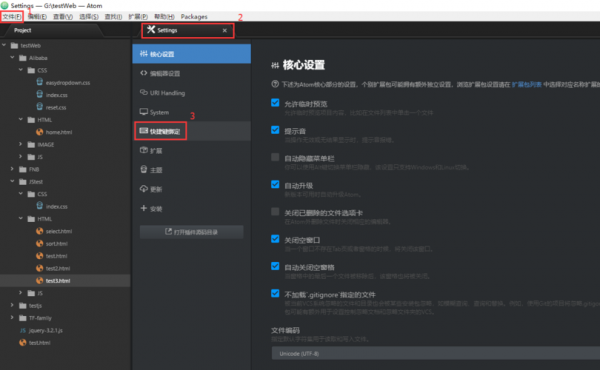
Task: Toggle 不加载 .gitignore 指定的文件 checkbox
Action: point(275,293)
